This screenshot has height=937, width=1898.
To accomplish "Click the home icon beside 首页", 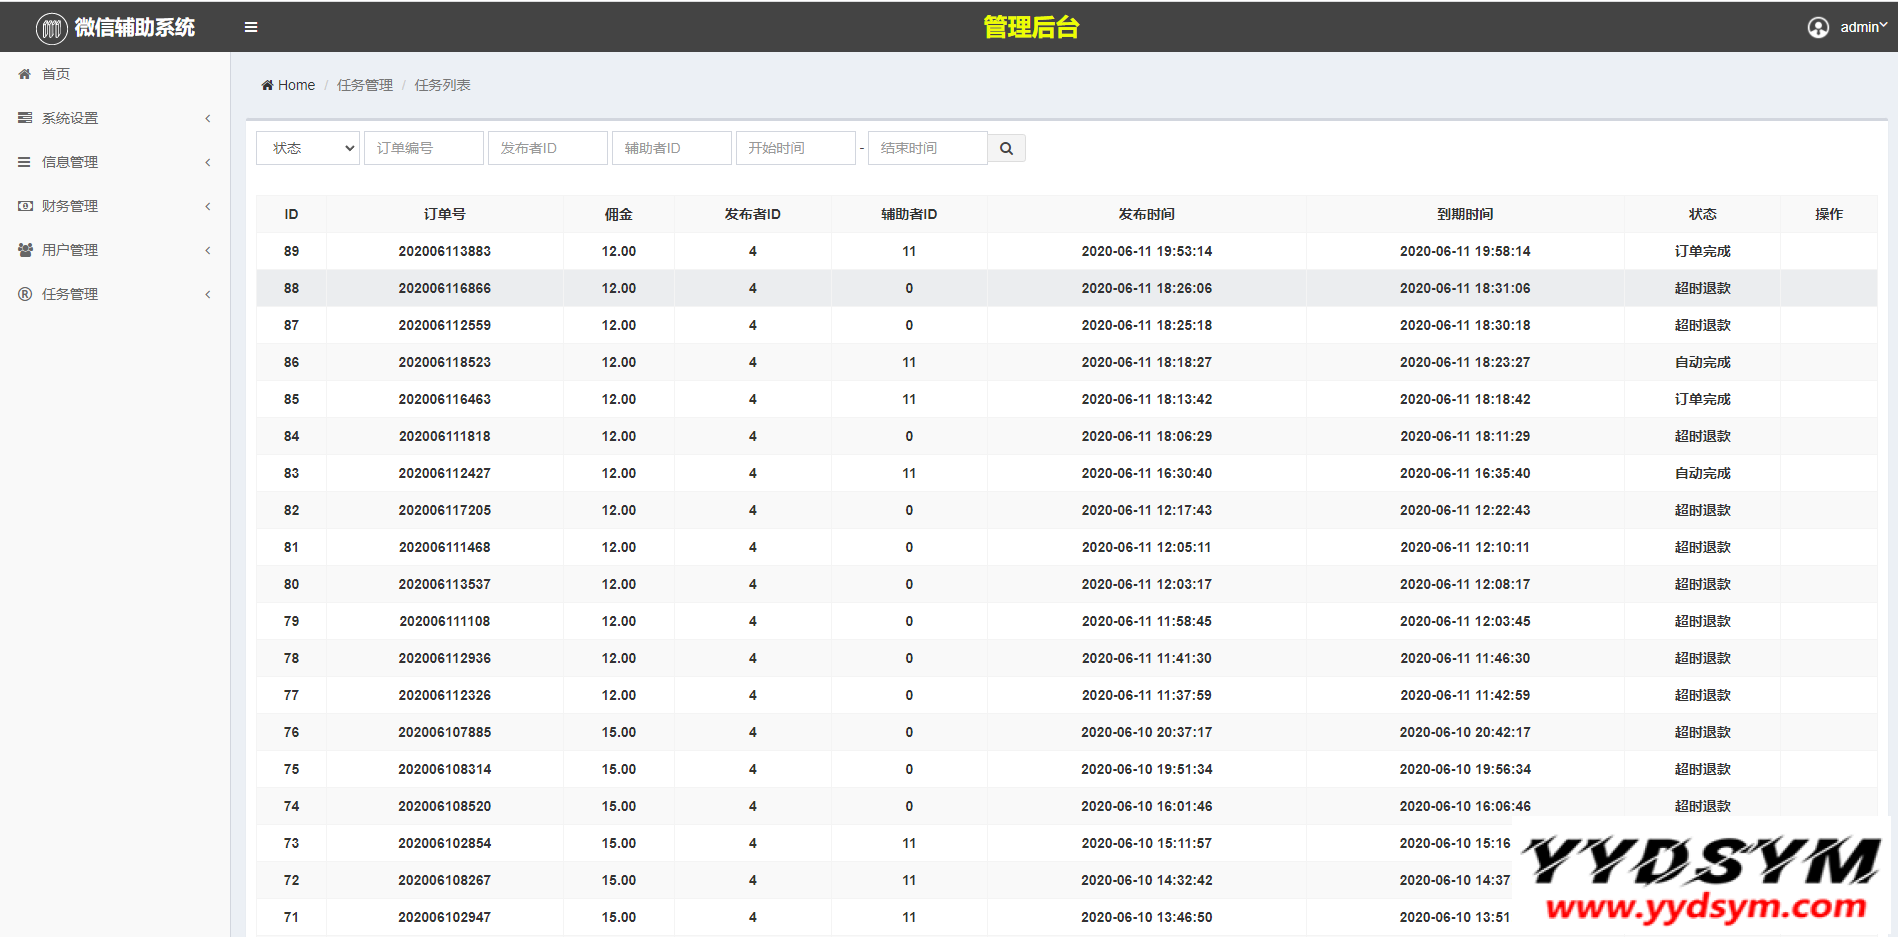I will click(x=25, y=74).
